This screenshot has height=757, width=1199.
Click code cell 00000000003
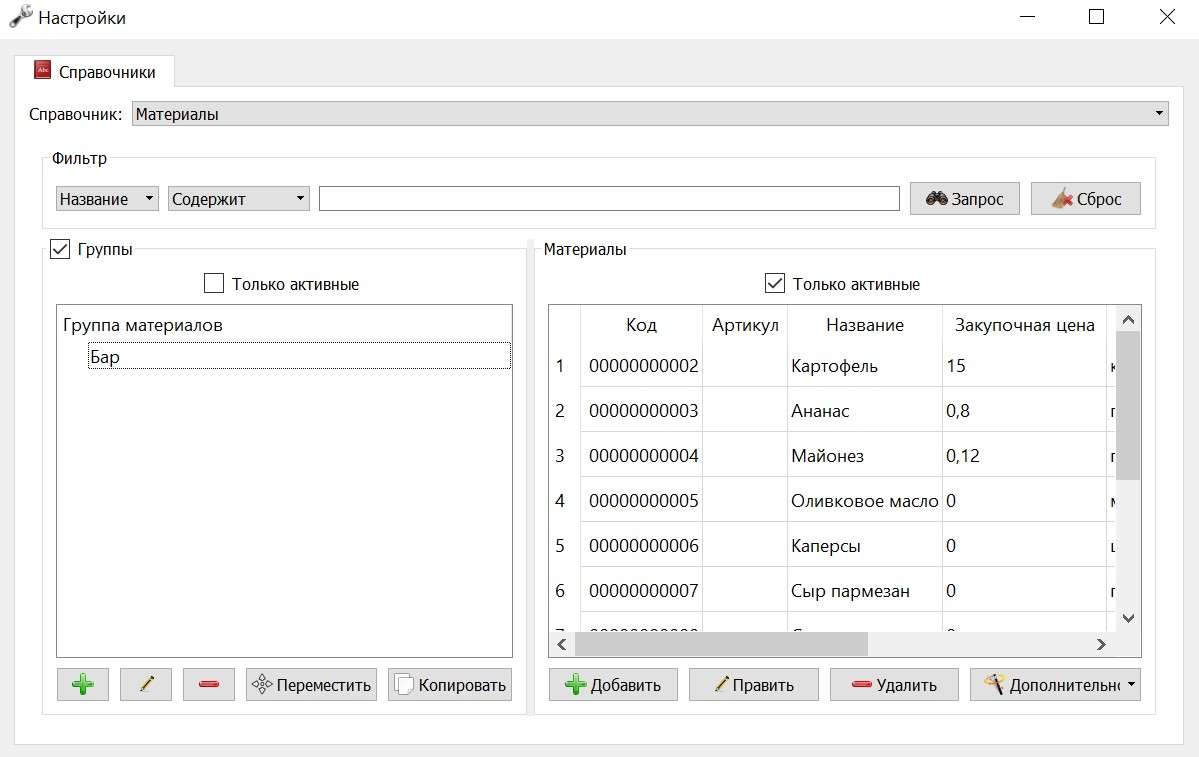(x=642, y=411)
